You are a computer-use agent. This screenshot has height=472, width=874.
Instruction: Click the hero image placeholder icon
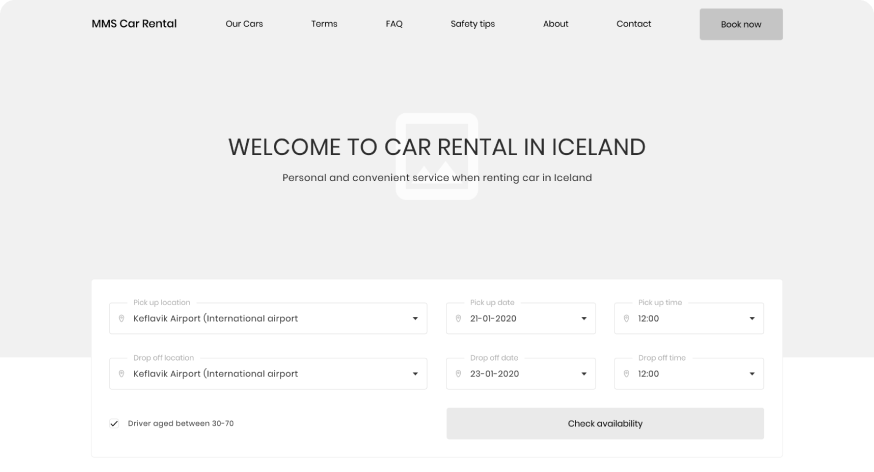[x=436, y=155]
